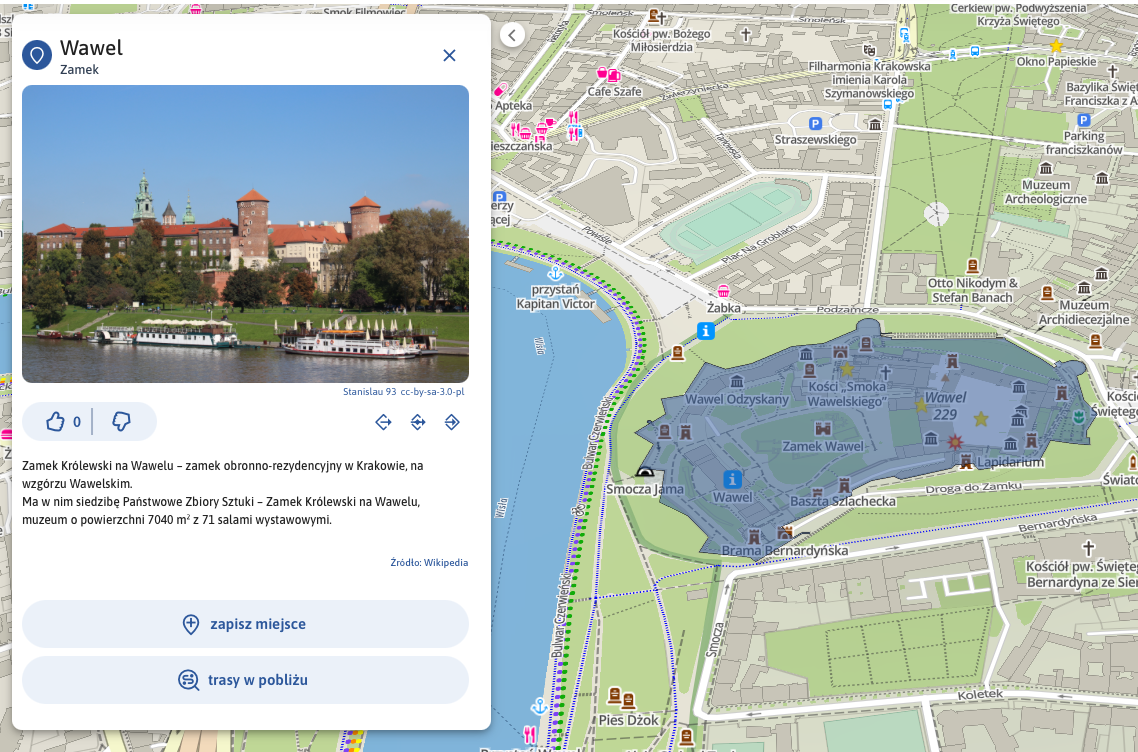The image size is (1138, 752).
Task: Click the thumbs down dislike icon
Action: 122,422
